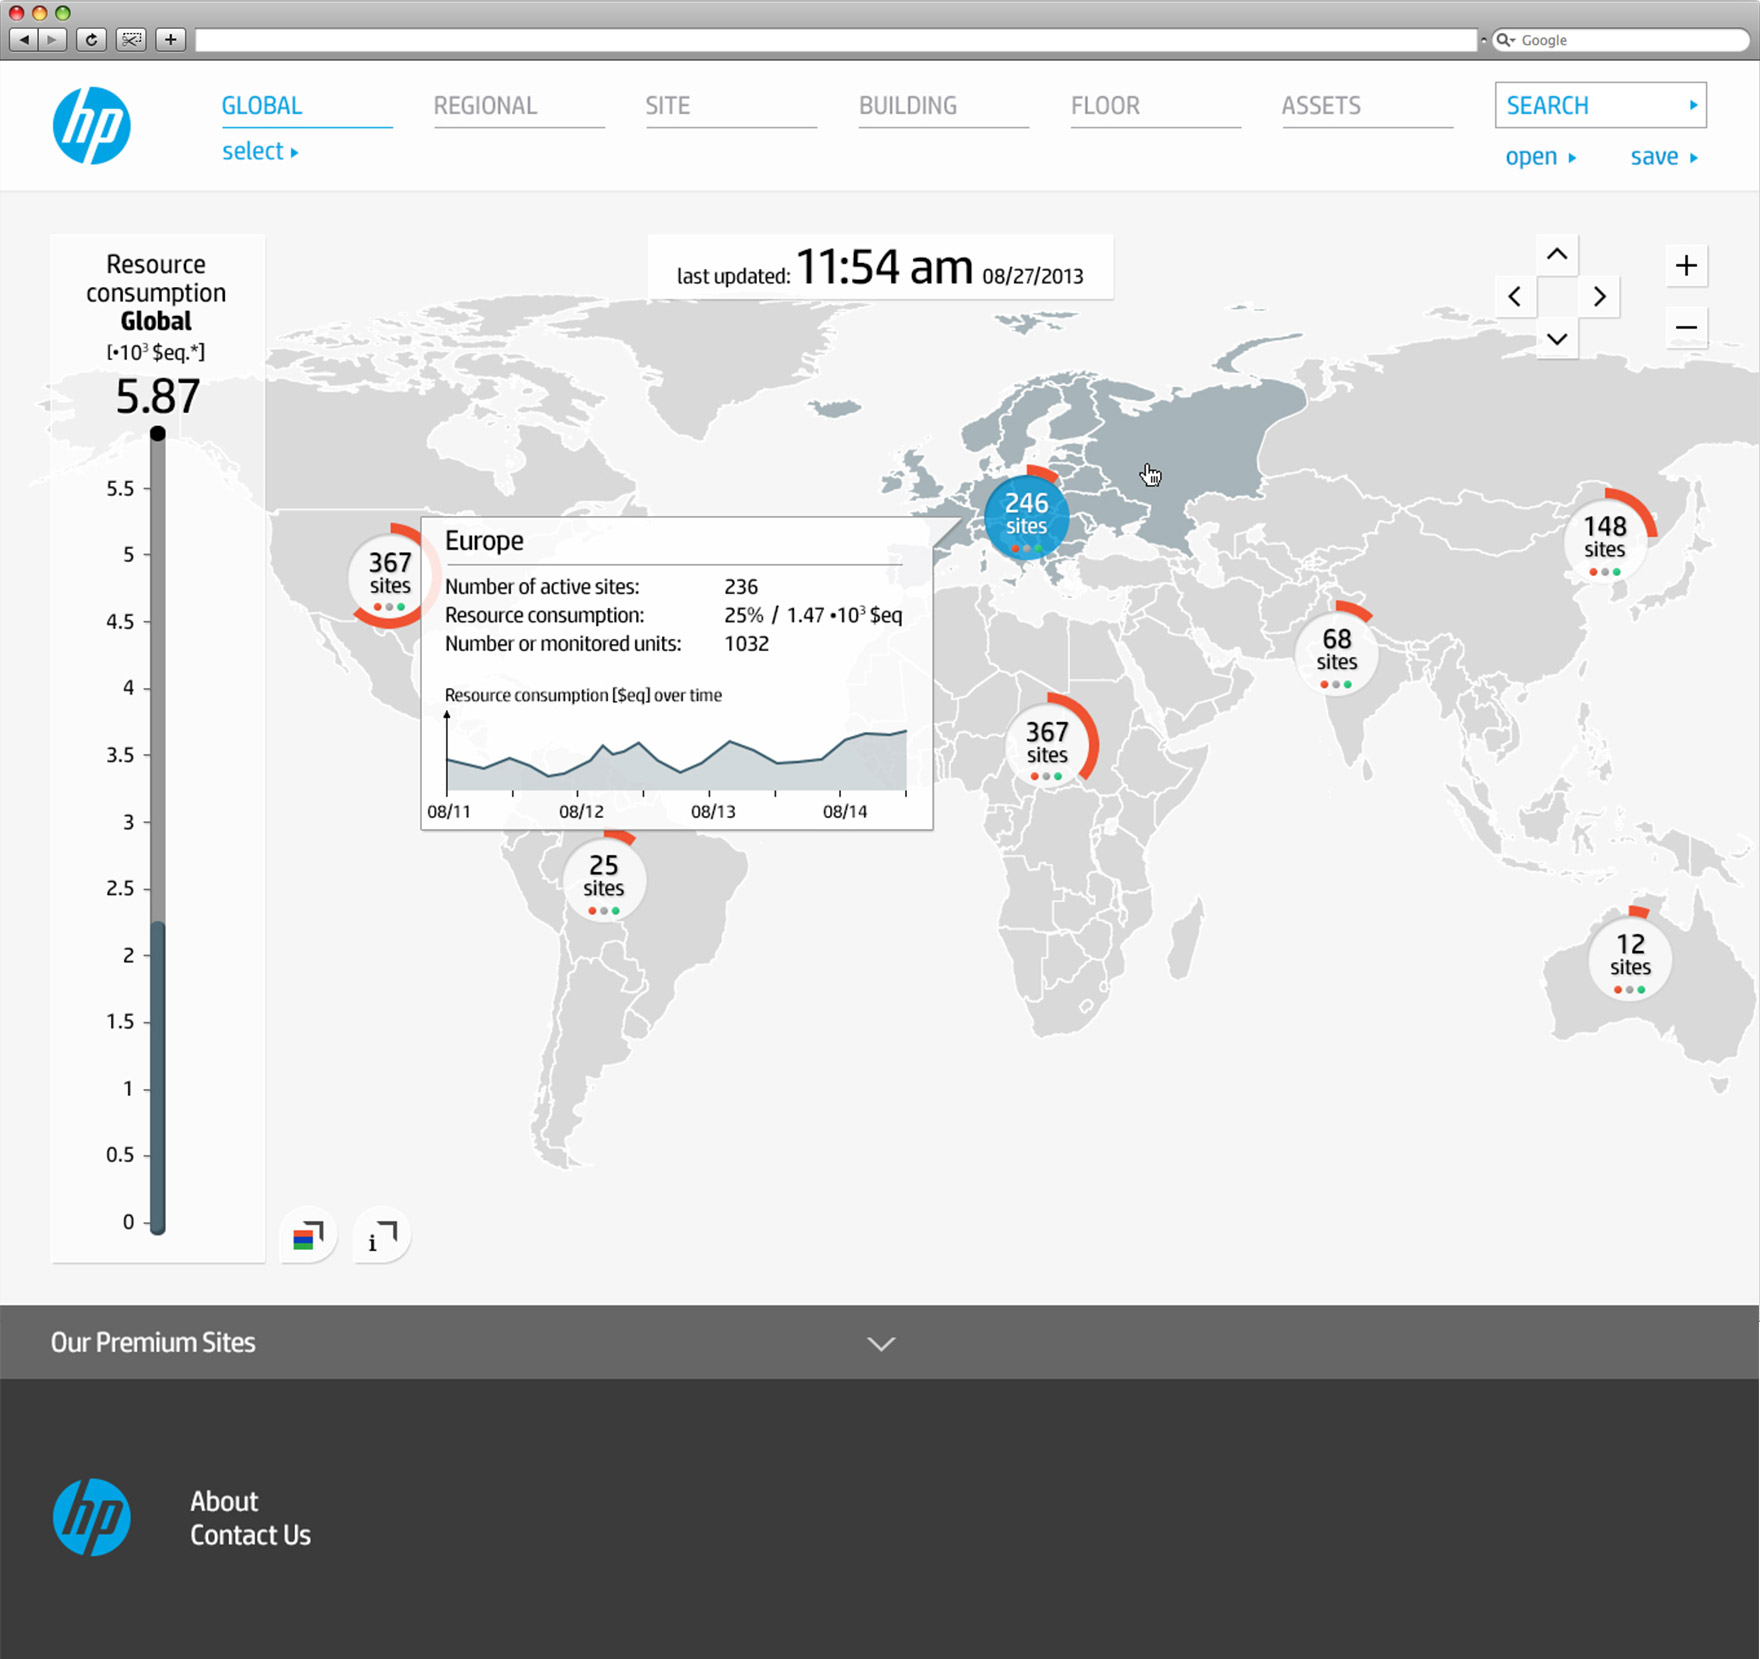The image size is (1760, 1659).
Task: Click the 25% resource consumption value
Action: (x=743, y=616)
